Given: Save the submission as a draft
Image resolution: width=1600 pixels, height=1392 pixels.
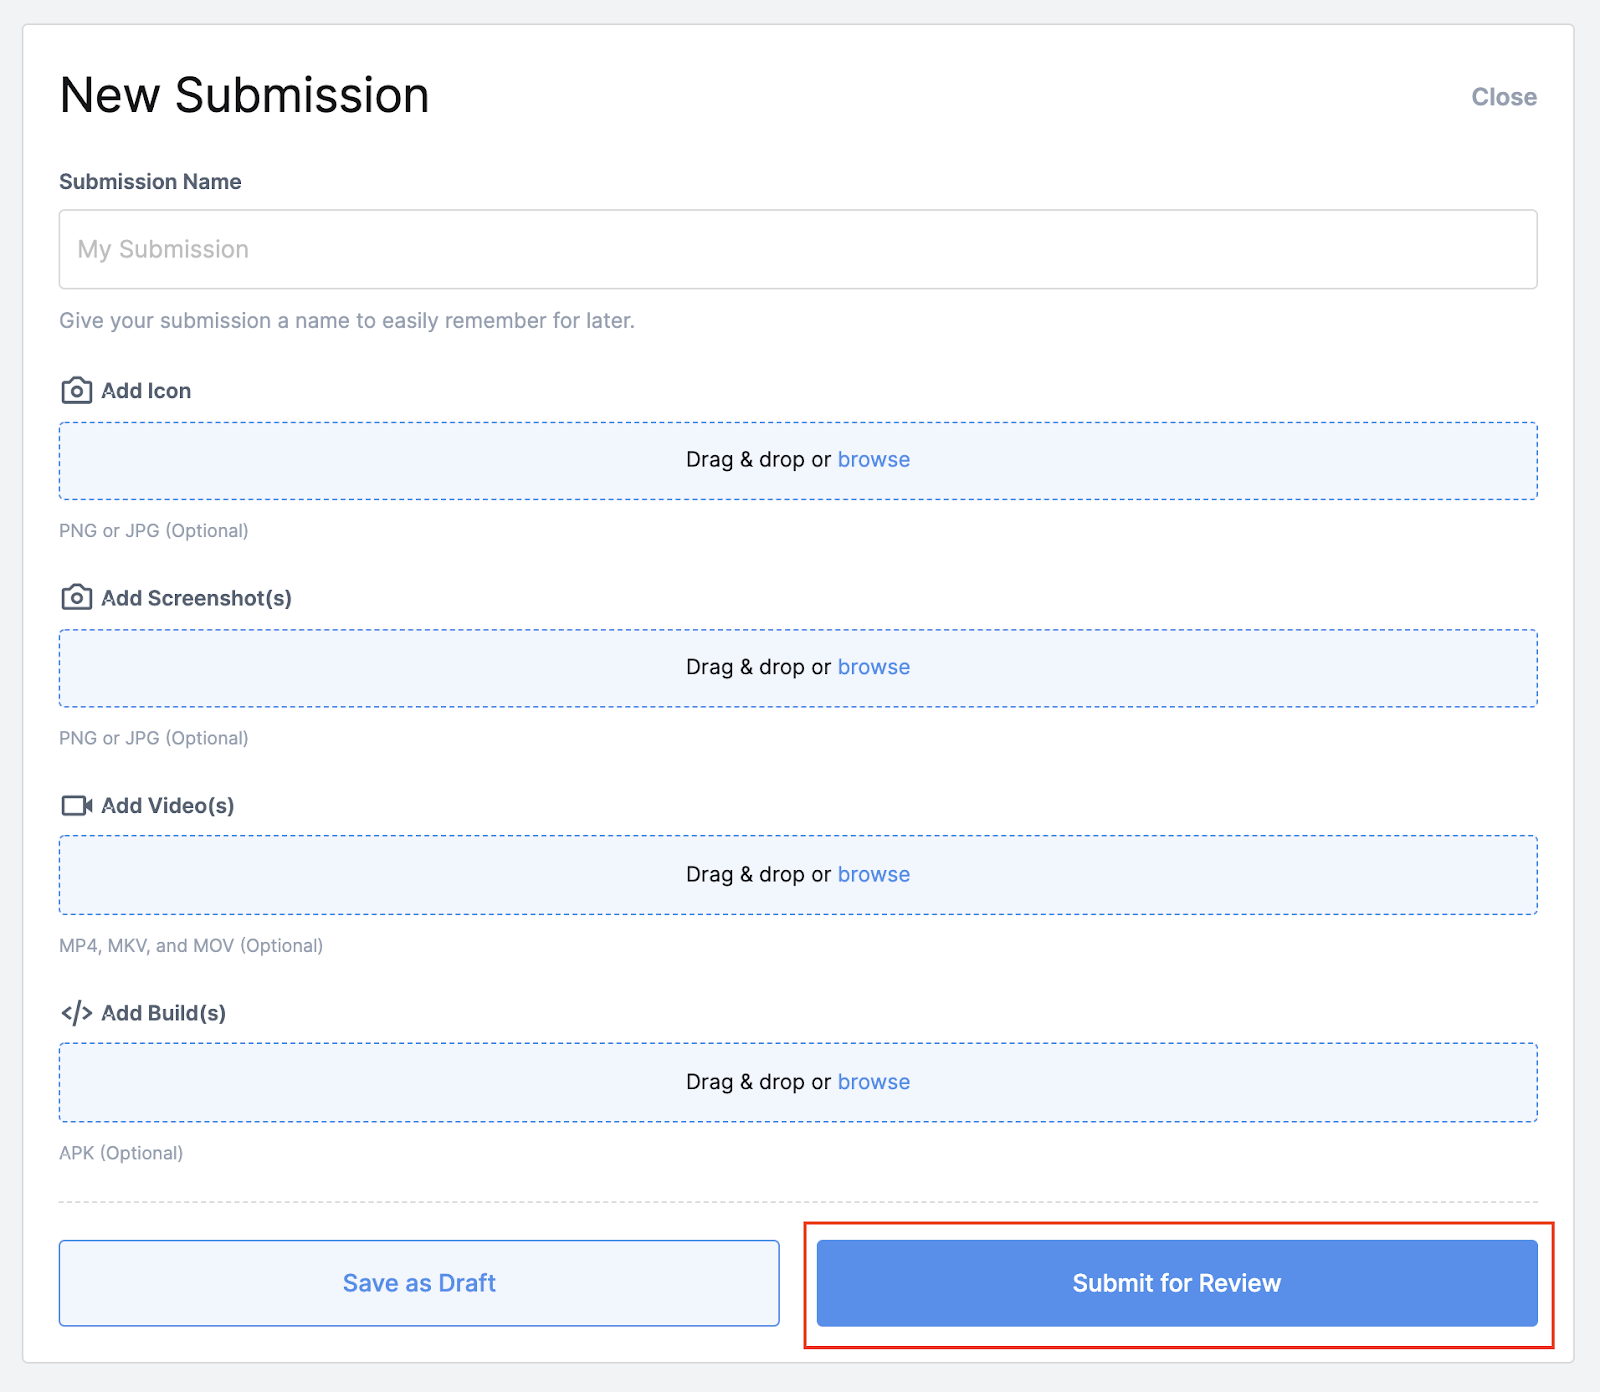Looking at the screenshot, I should (x=419, y=1283).
